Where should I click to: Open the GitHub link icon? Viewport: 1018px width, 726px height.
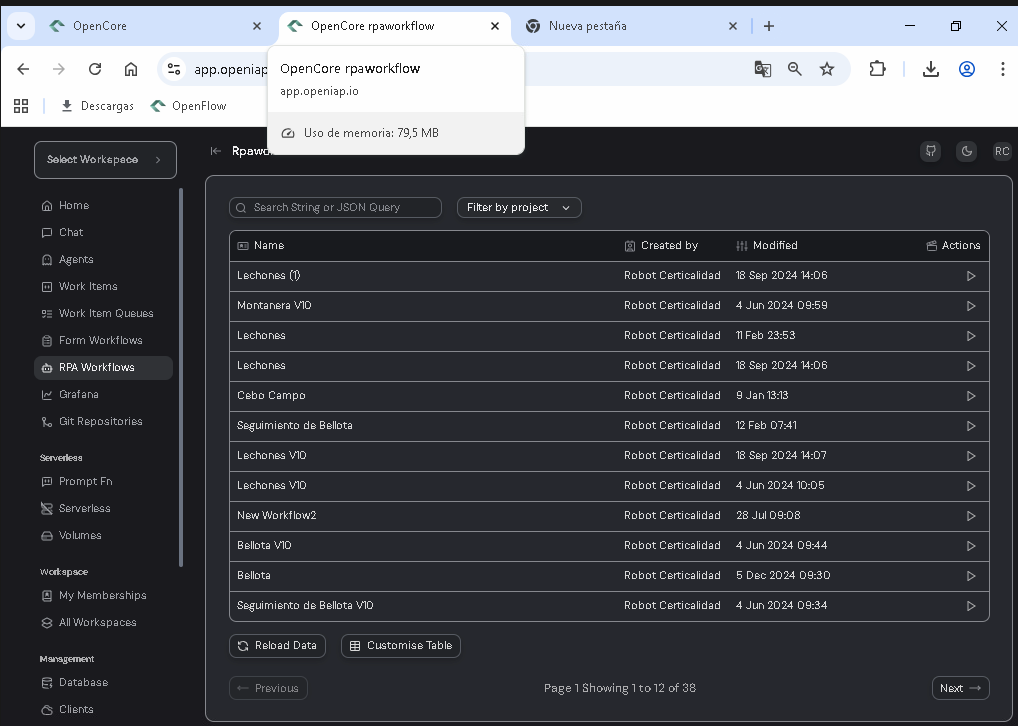point(931,151)
